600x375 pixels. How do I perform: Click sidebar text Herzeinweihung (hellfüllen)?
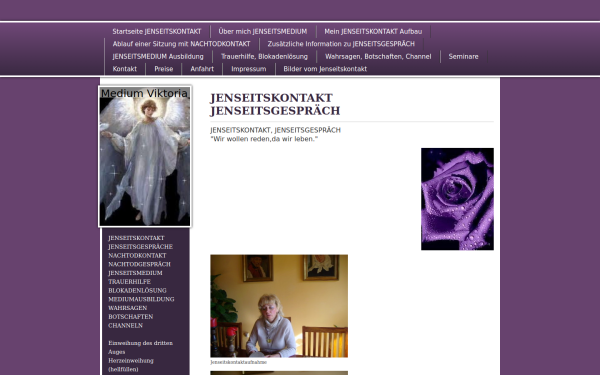pyautogui.click(x=131, y=365)
